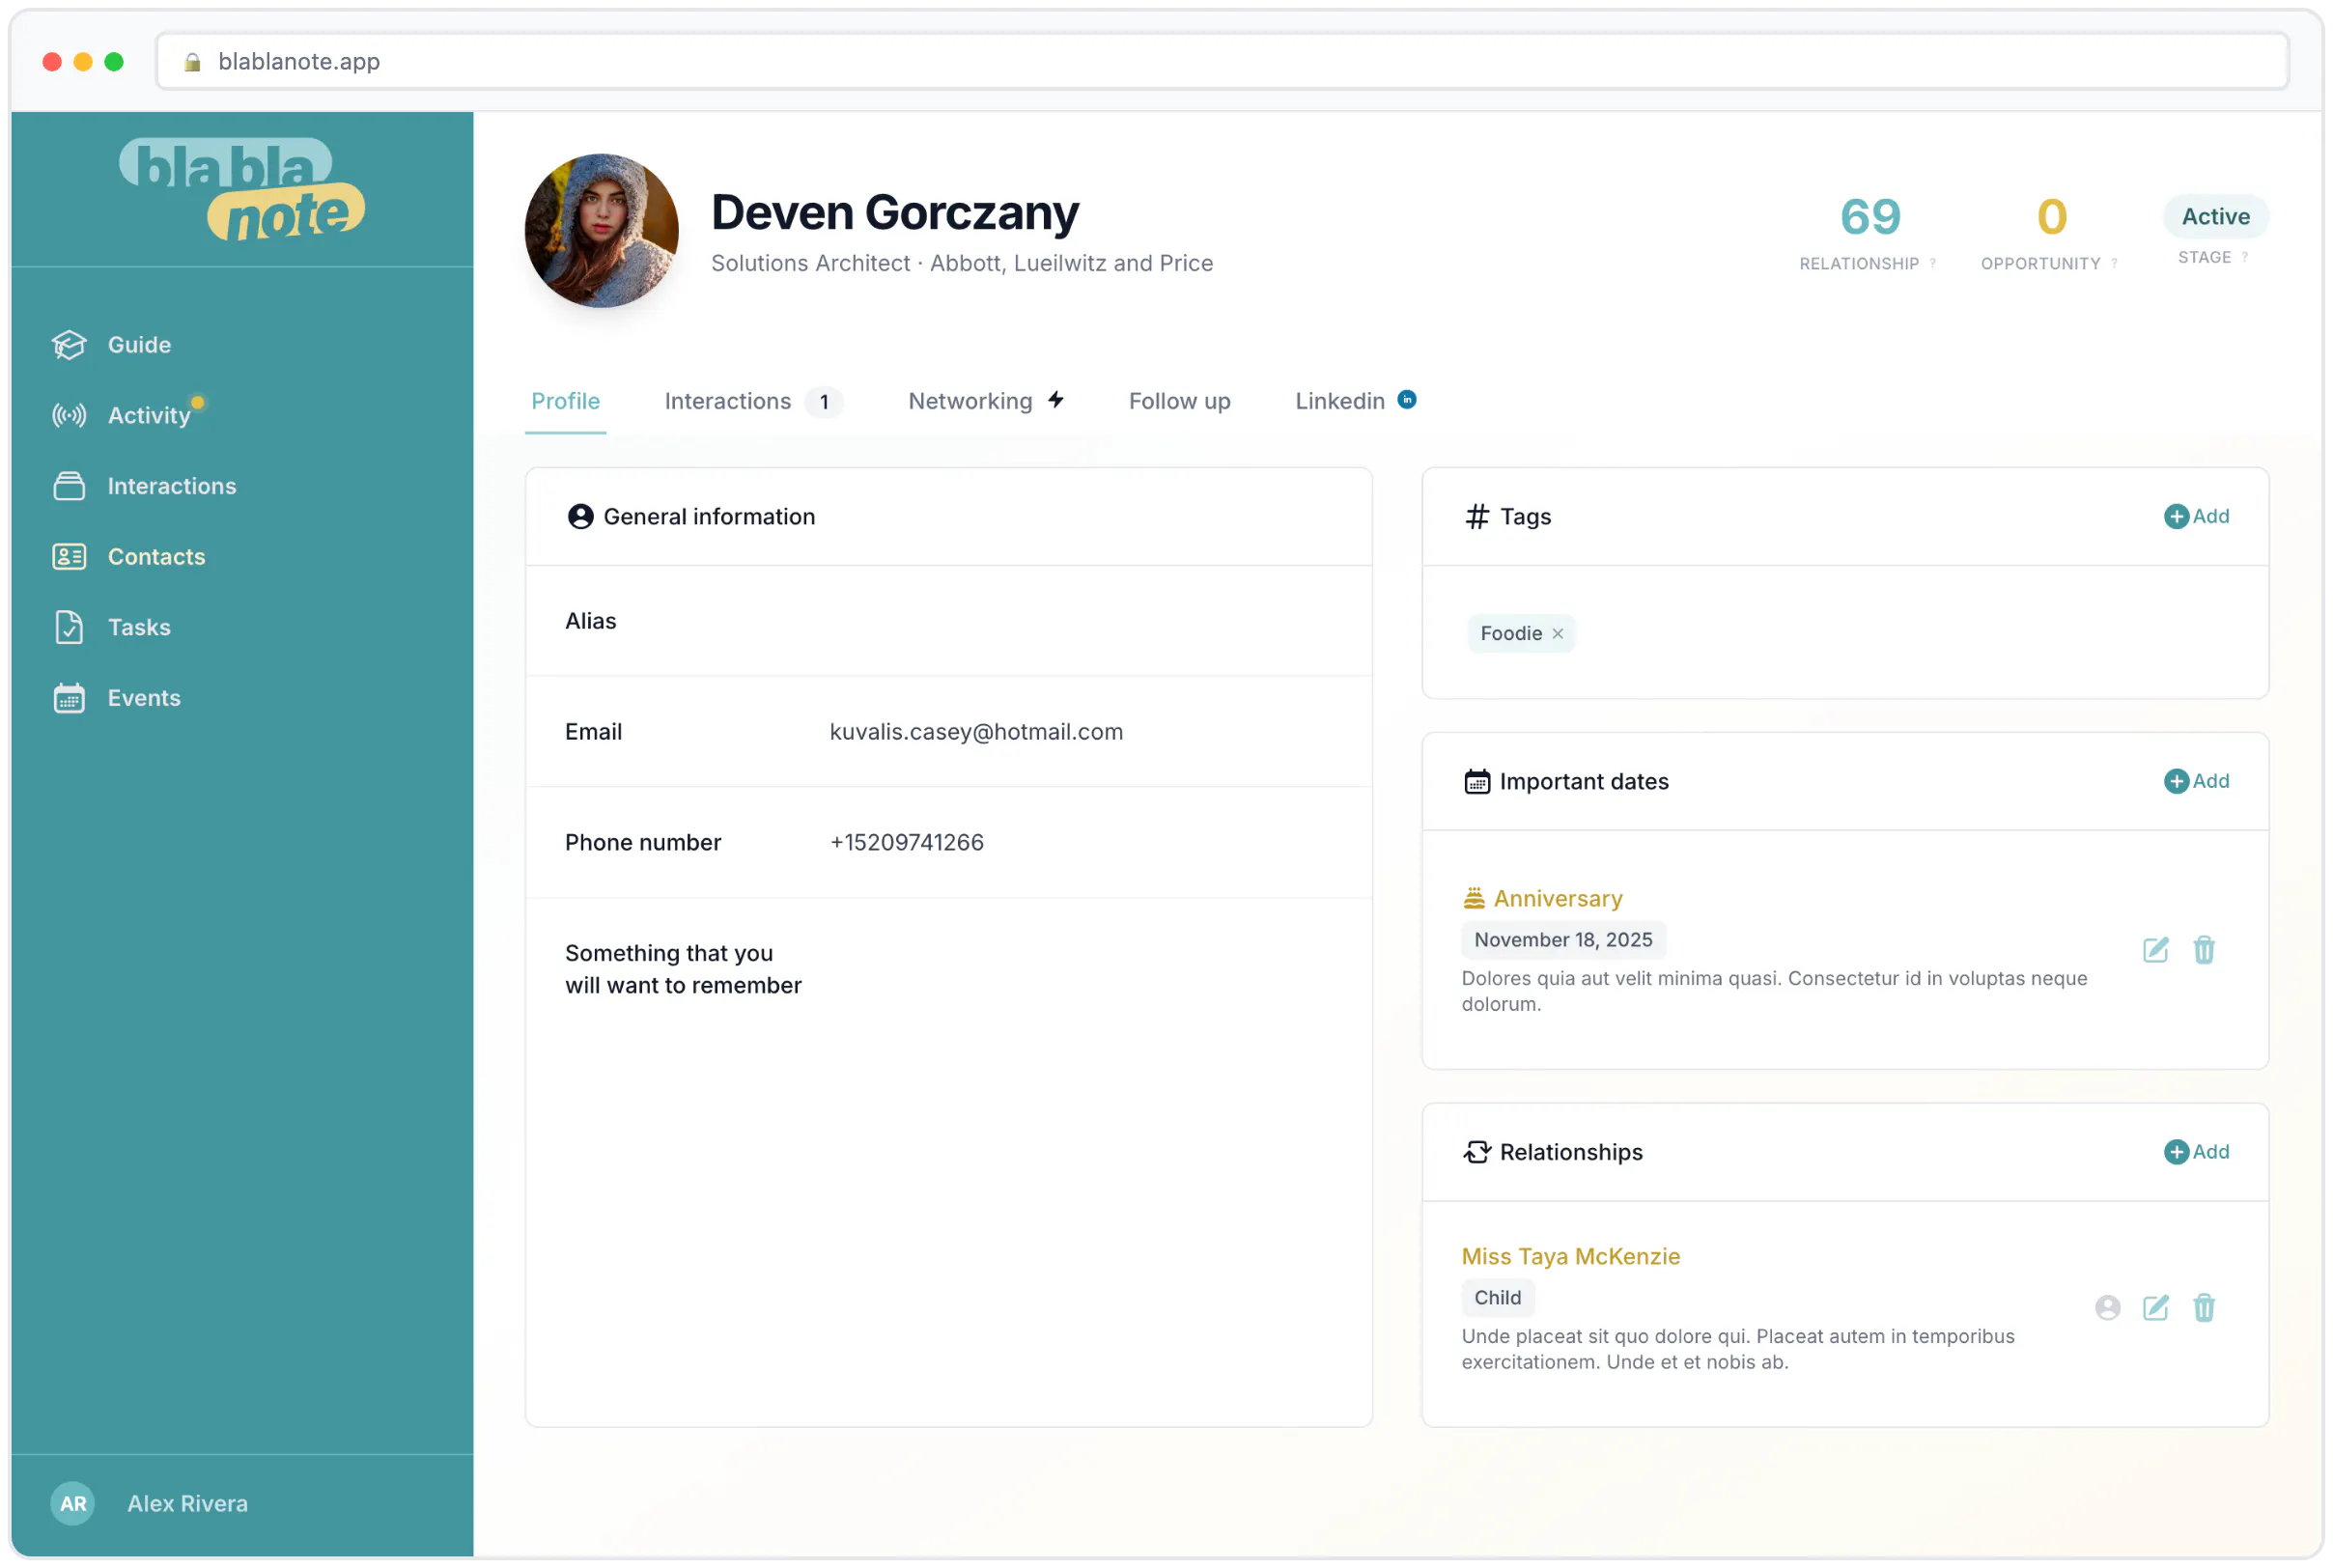Go to Tasks in the sidebar

click(x=139, y=627)
